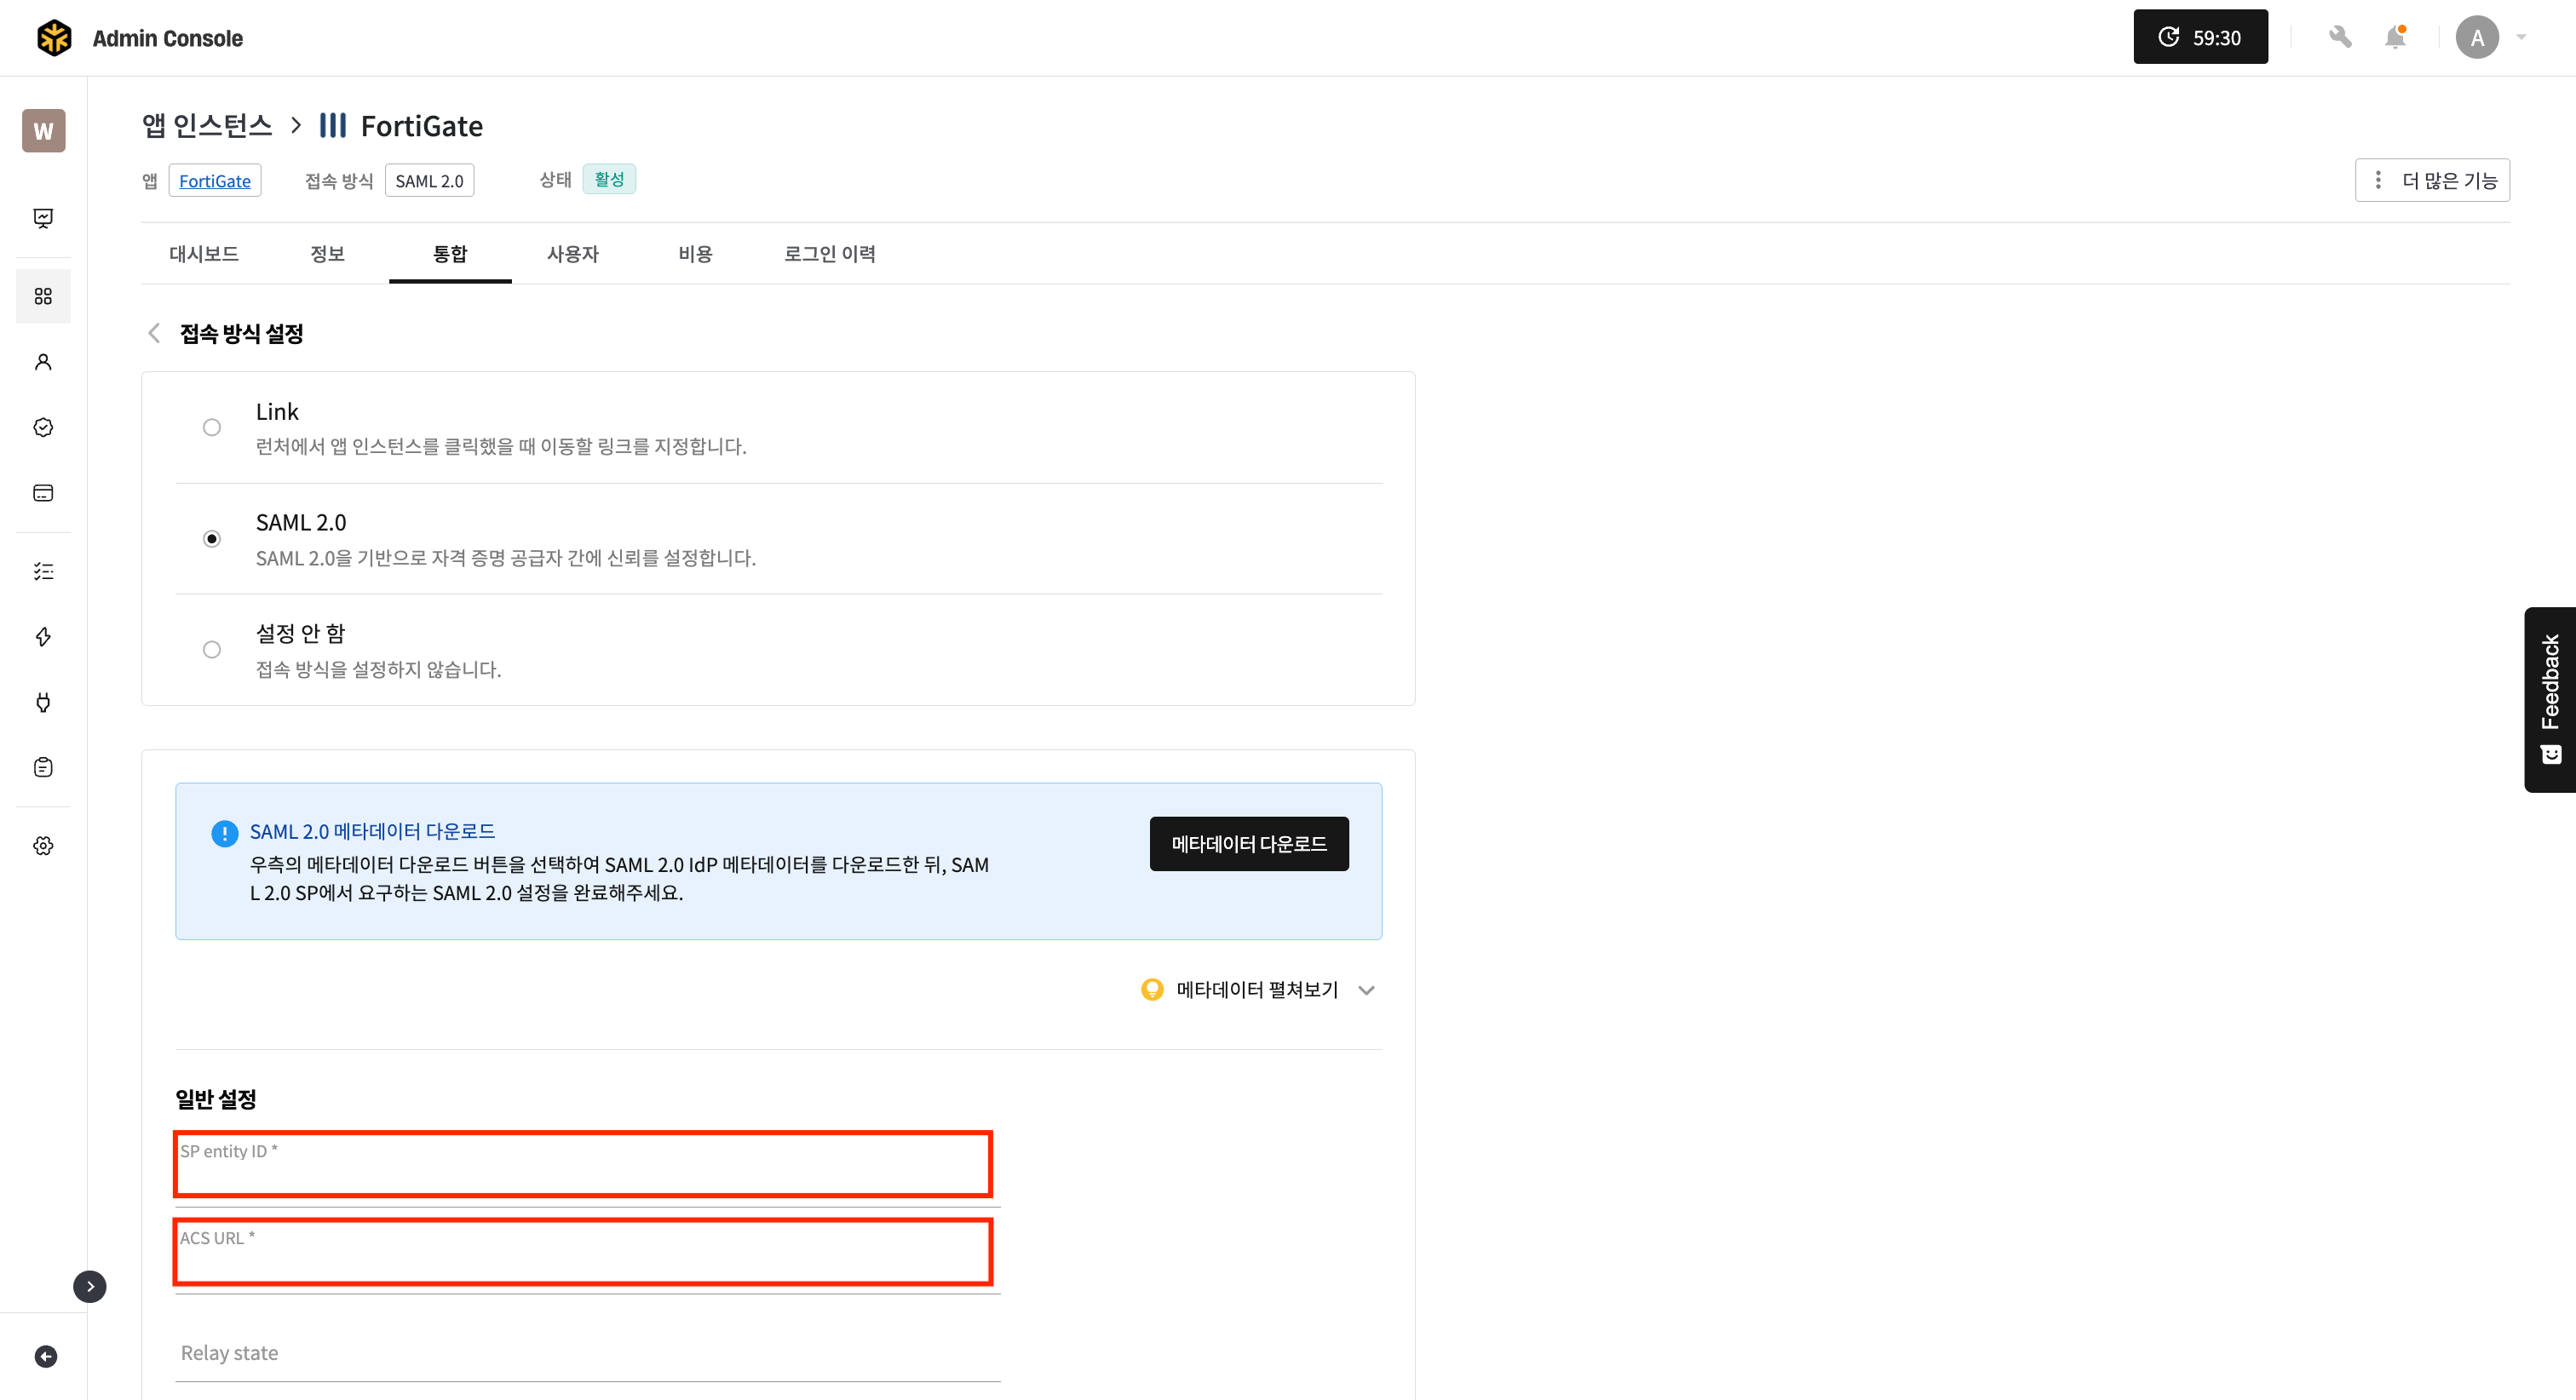Open the plug integrations sidebar icon
2576x1400 pixels.
pos(43,702)
